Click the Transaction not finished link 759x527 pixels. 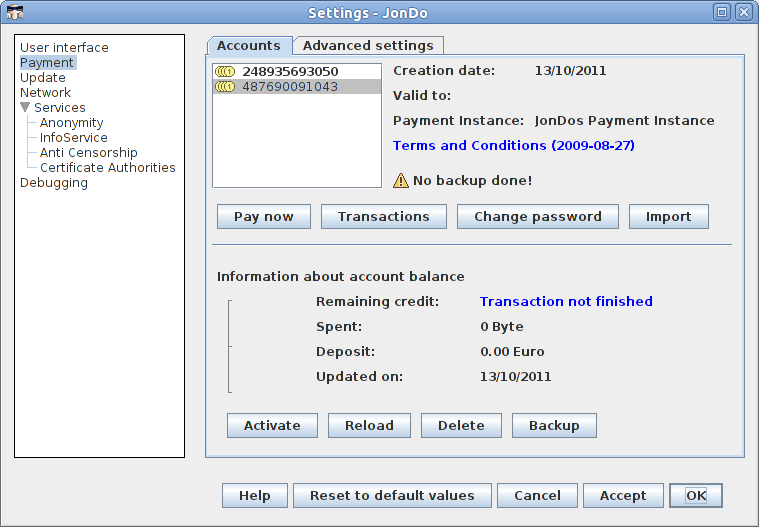[x=566, y=301]
